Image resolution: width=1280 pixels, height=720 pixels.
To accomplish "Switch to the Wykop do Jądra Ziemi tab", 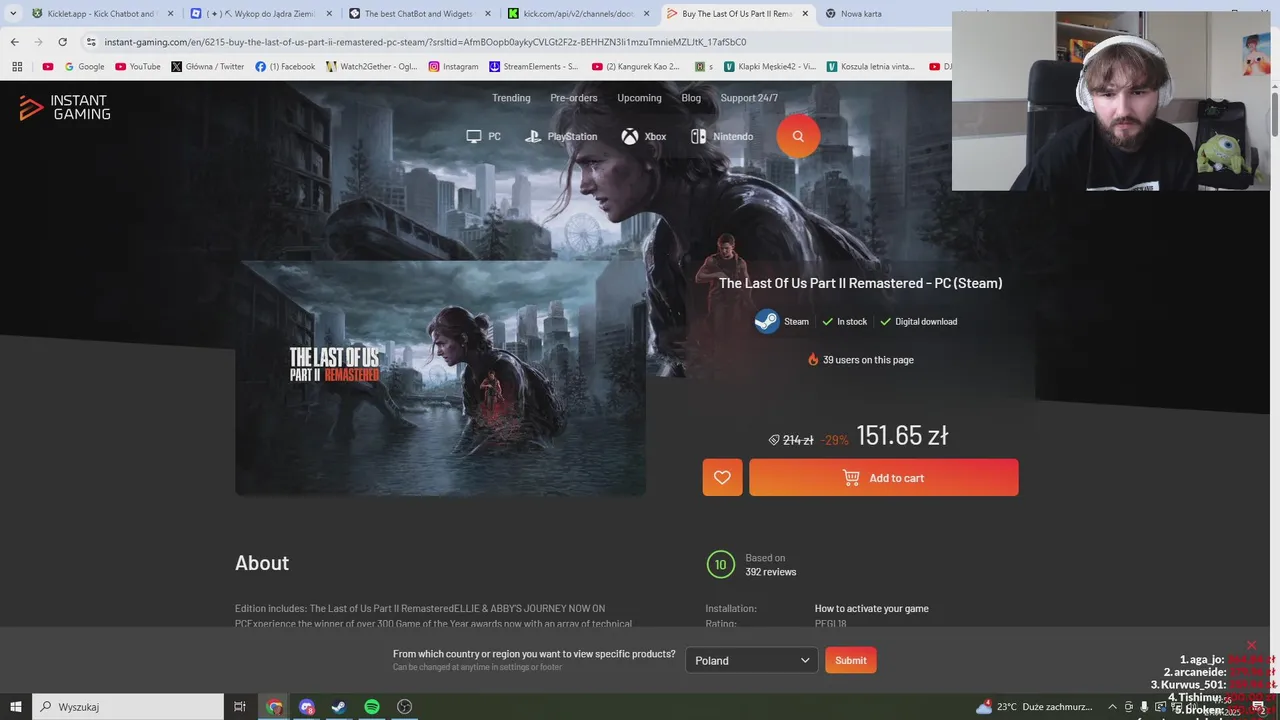I will 260,14.
